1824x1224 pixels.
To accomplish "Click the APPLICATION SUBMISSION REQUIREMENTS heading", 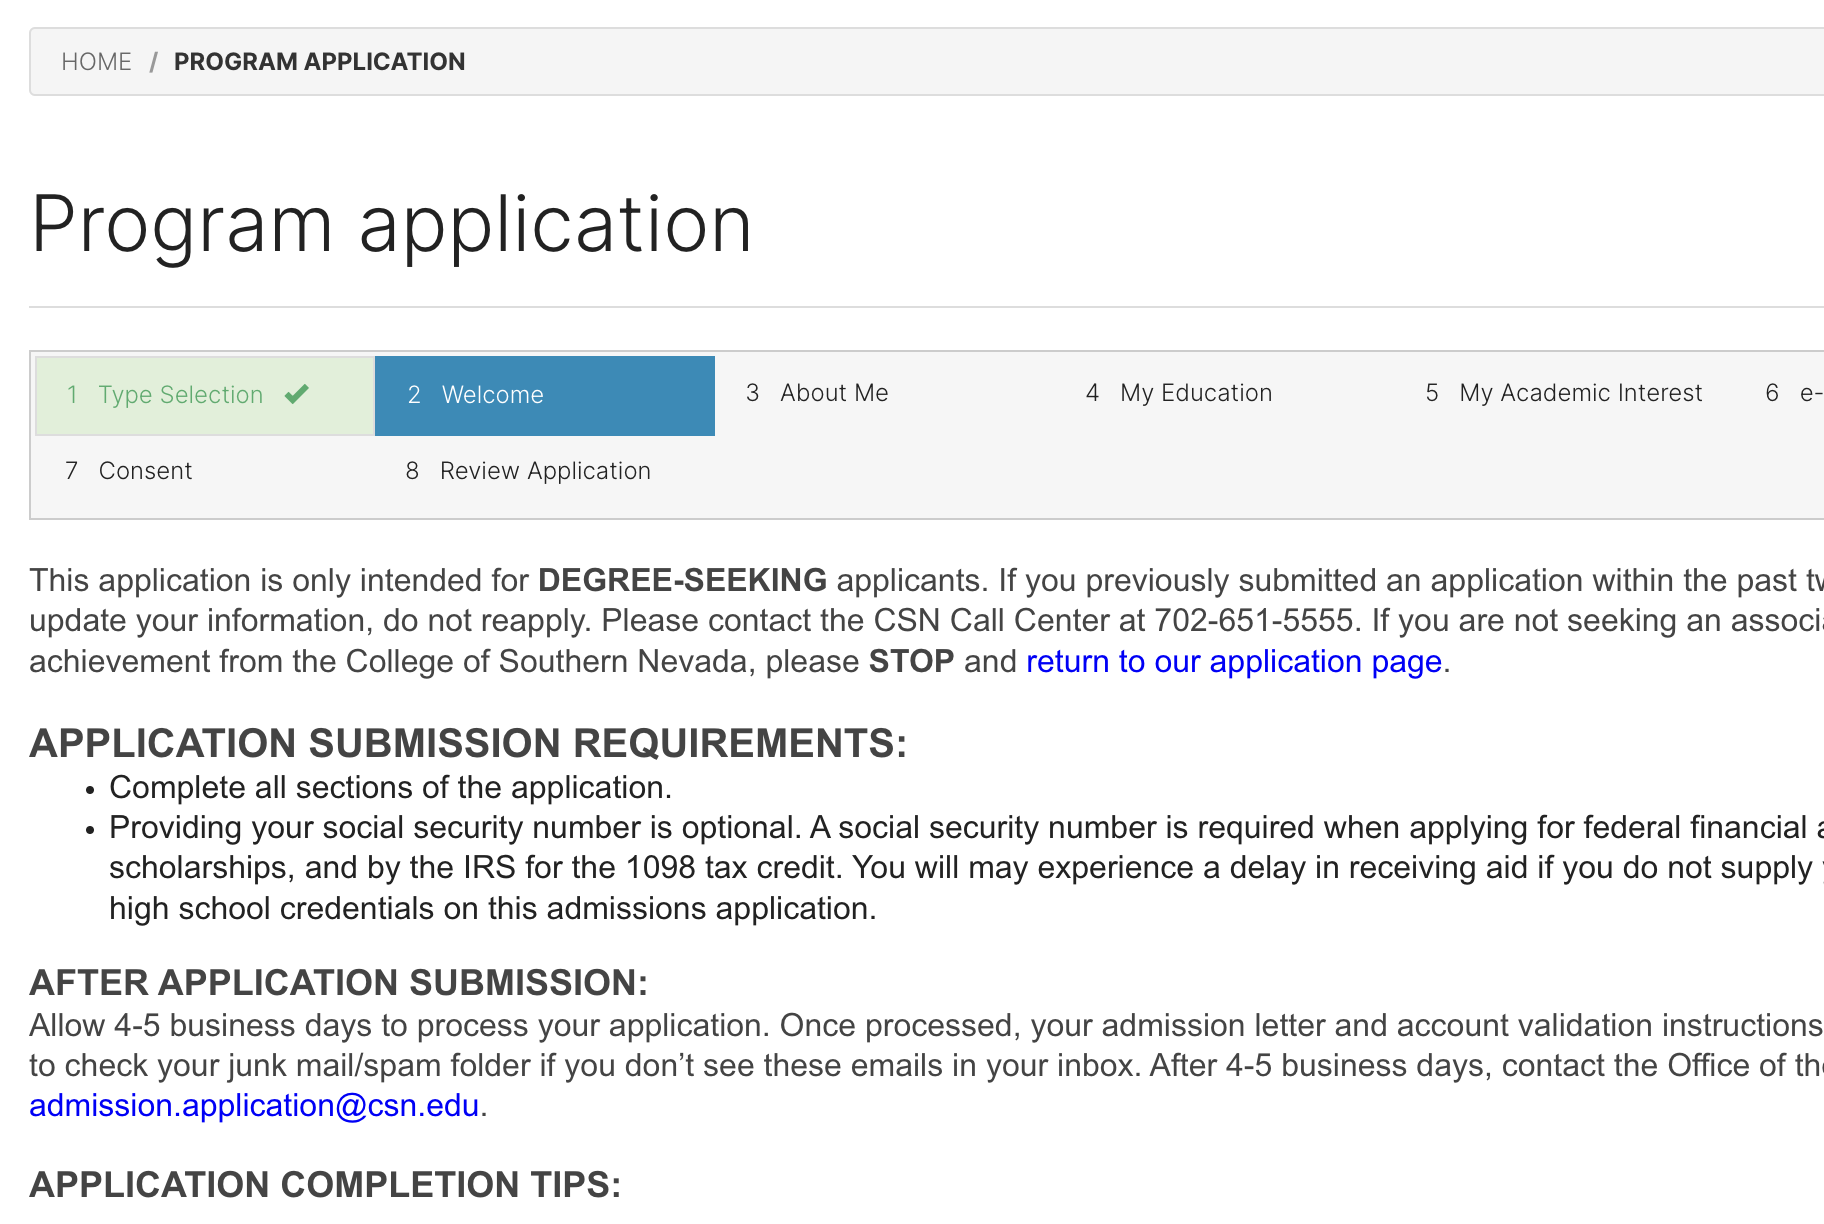I will tap(468, 743).
